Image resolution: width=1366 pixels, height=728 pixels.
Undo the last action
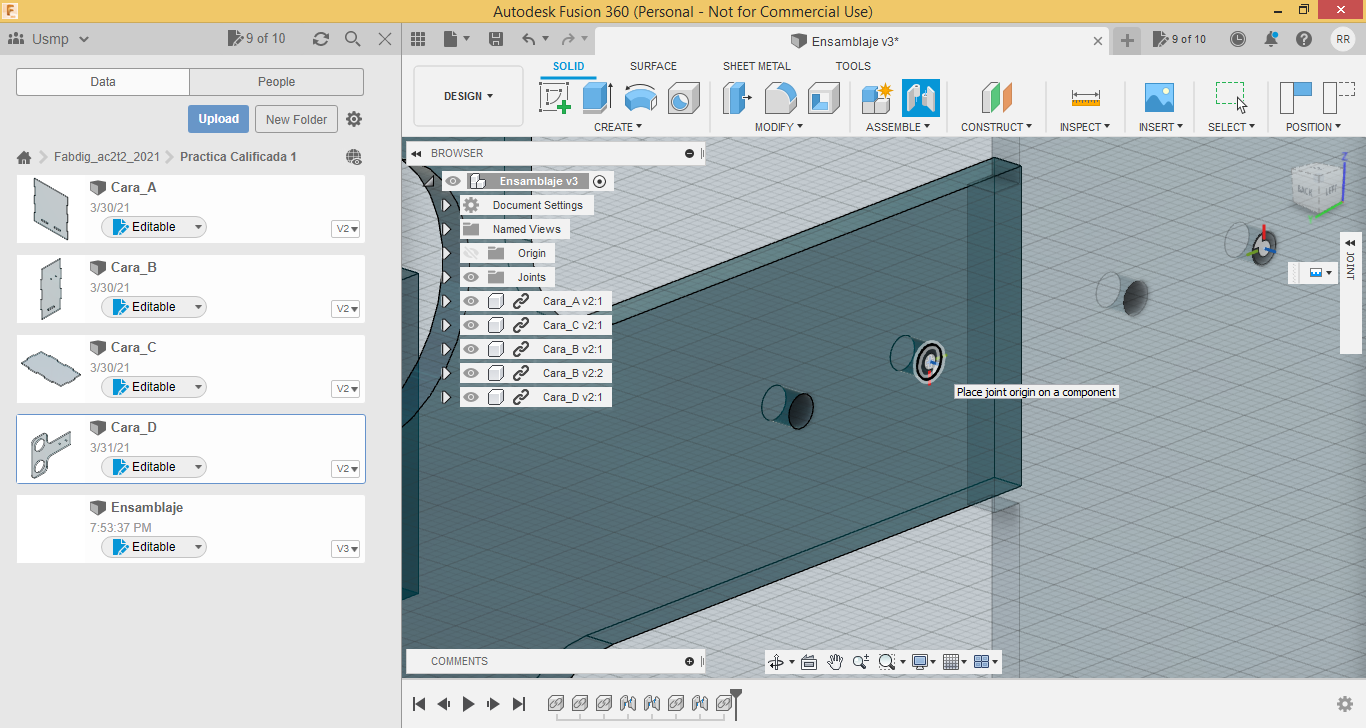[x=529, y=39]
